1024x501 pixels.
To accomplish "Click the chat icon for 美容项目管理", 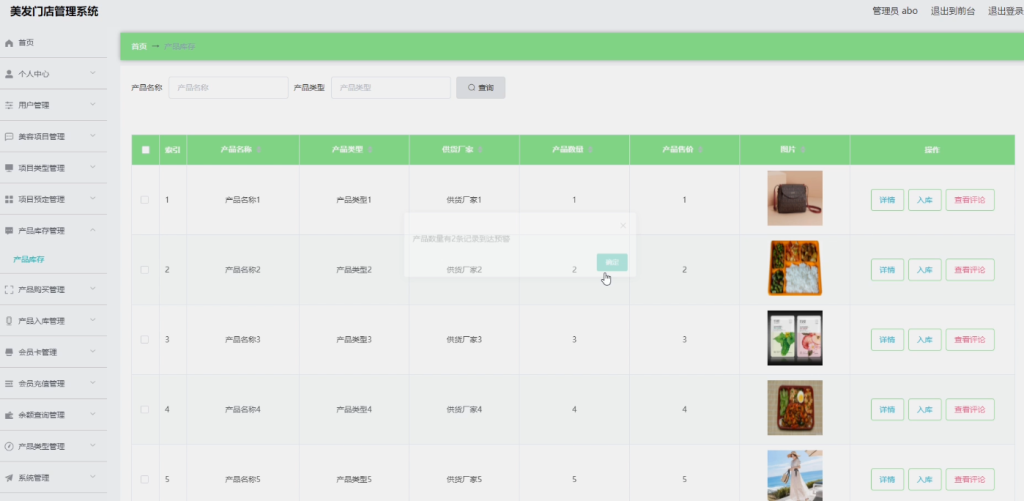I will pos(9,137).
